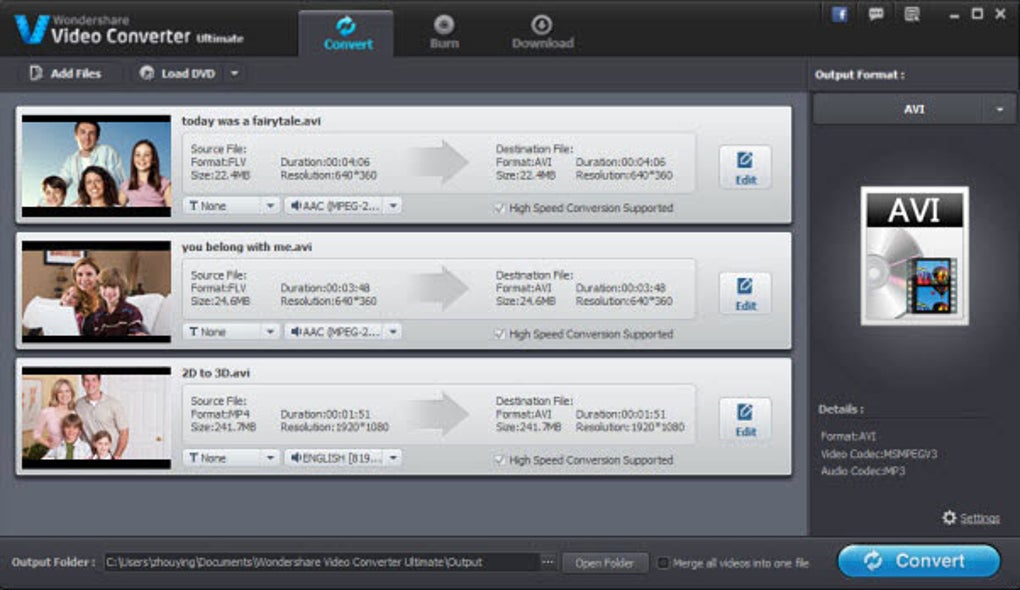Click file name 2D to 3D.avi
This screenshot has width=1020, height=590.
(x=215, y=373)
